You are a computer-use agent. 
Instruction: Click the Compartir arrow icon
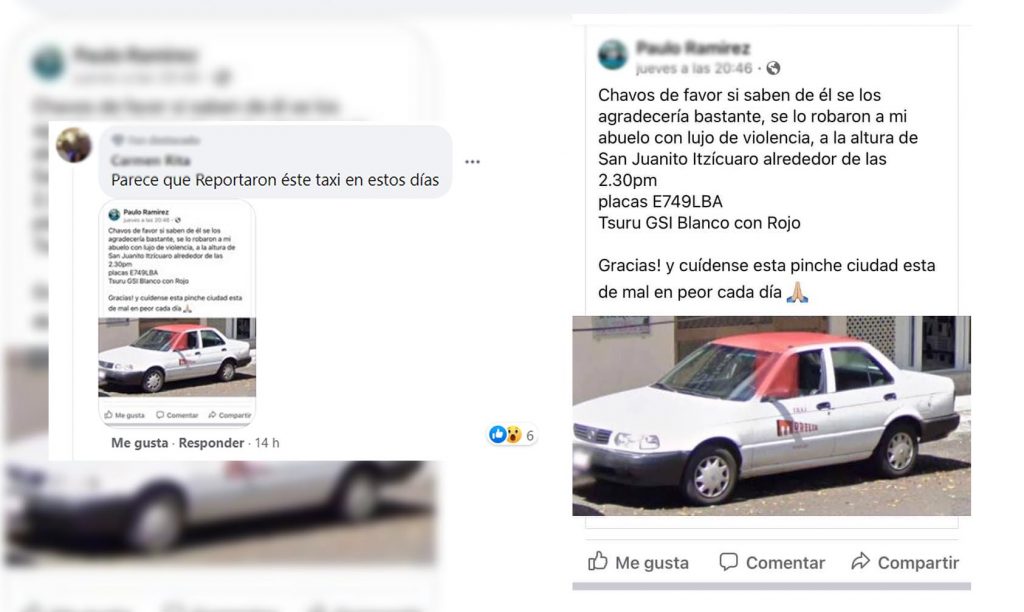click(861, 561)
